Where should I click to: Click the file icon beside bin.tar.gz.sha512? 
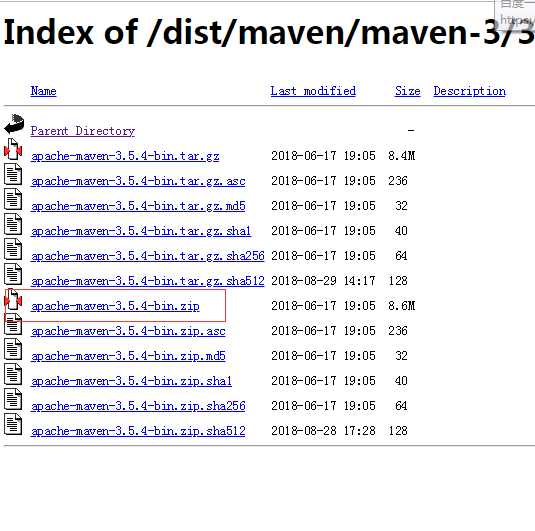point(13,274)
